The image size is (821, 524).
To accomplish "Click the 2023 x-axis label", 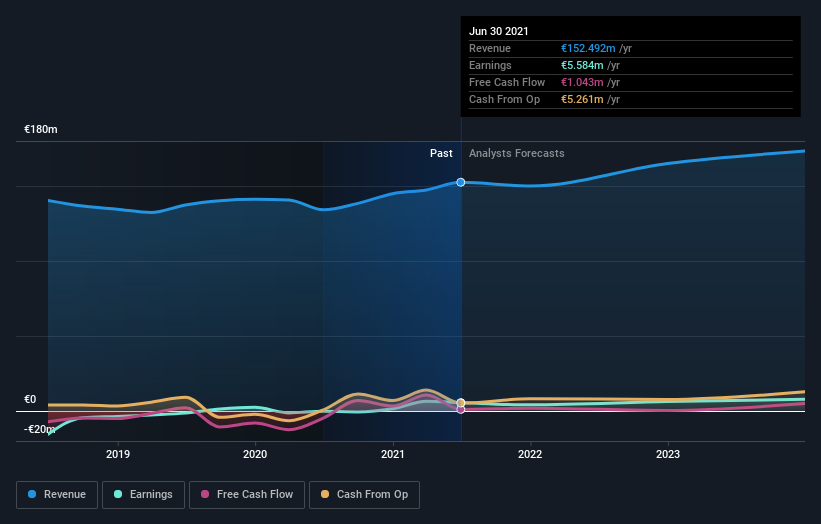I will tap(668, 454).
